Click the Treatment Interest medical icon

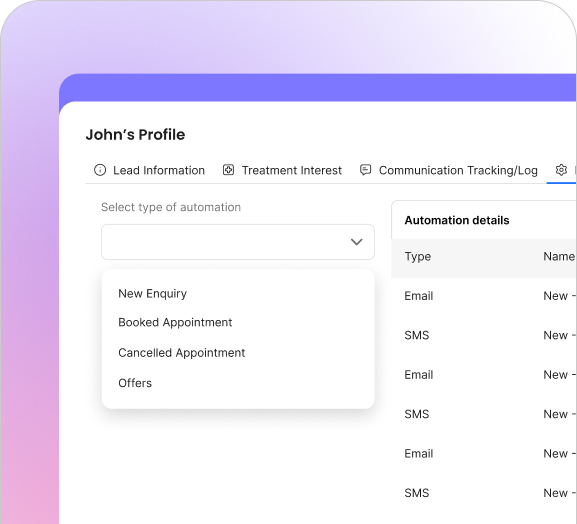click(x=229, y=170)
